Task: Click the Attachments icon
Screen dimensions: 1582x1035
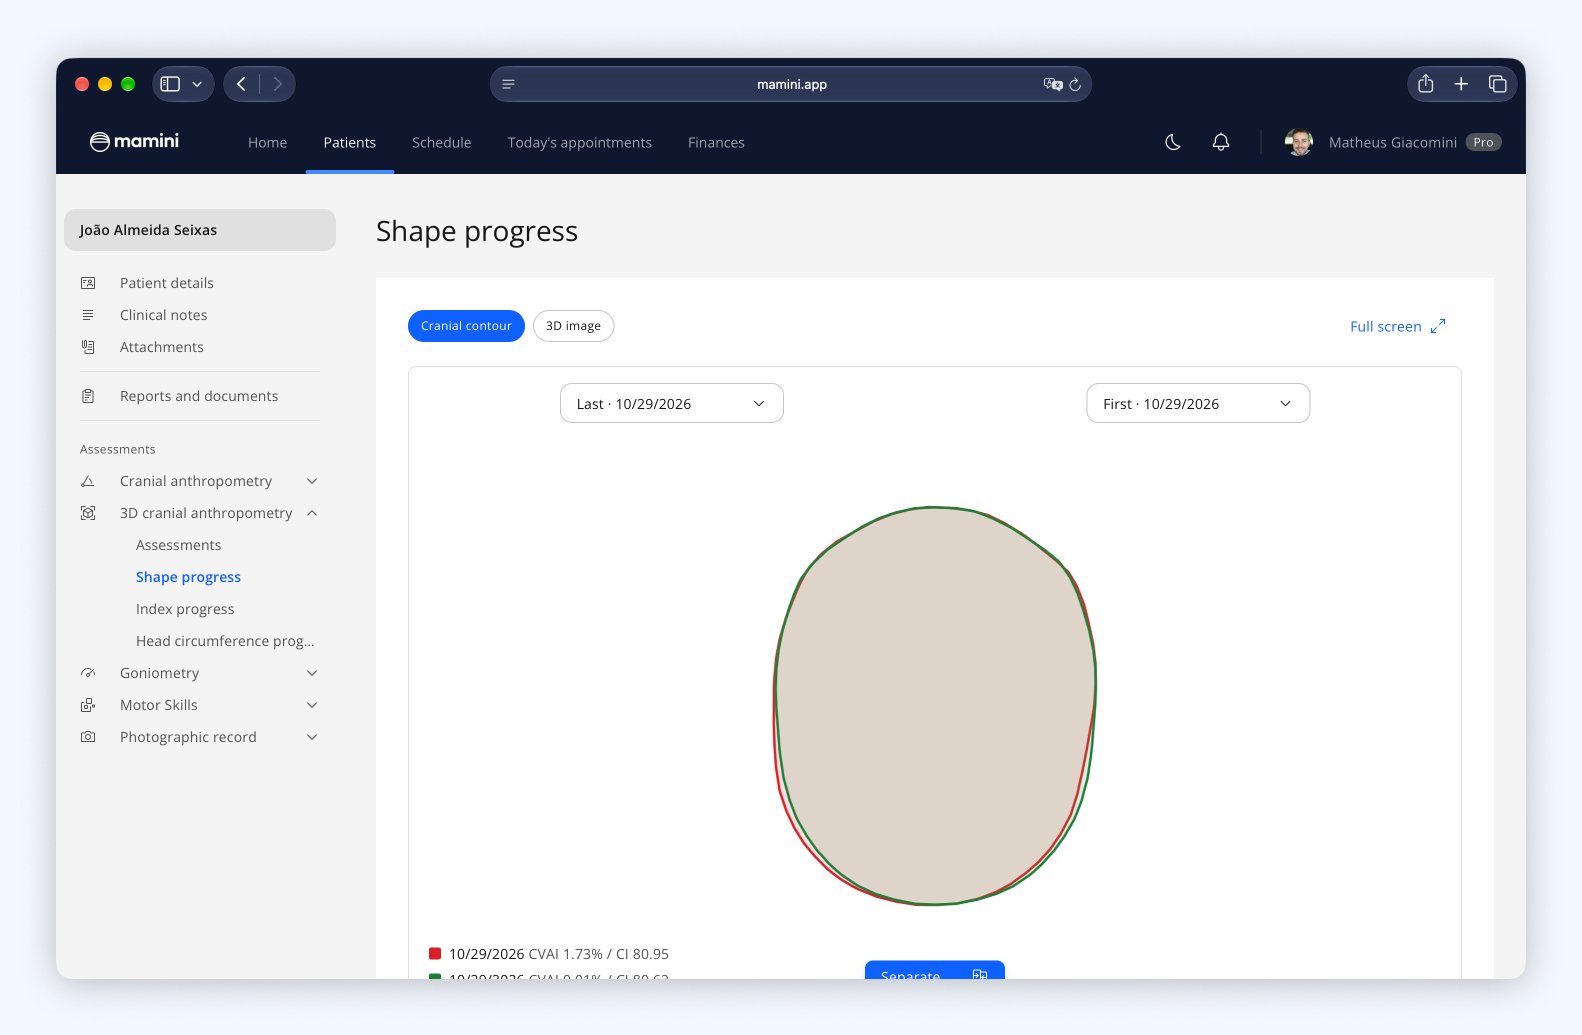Action: 88,347
